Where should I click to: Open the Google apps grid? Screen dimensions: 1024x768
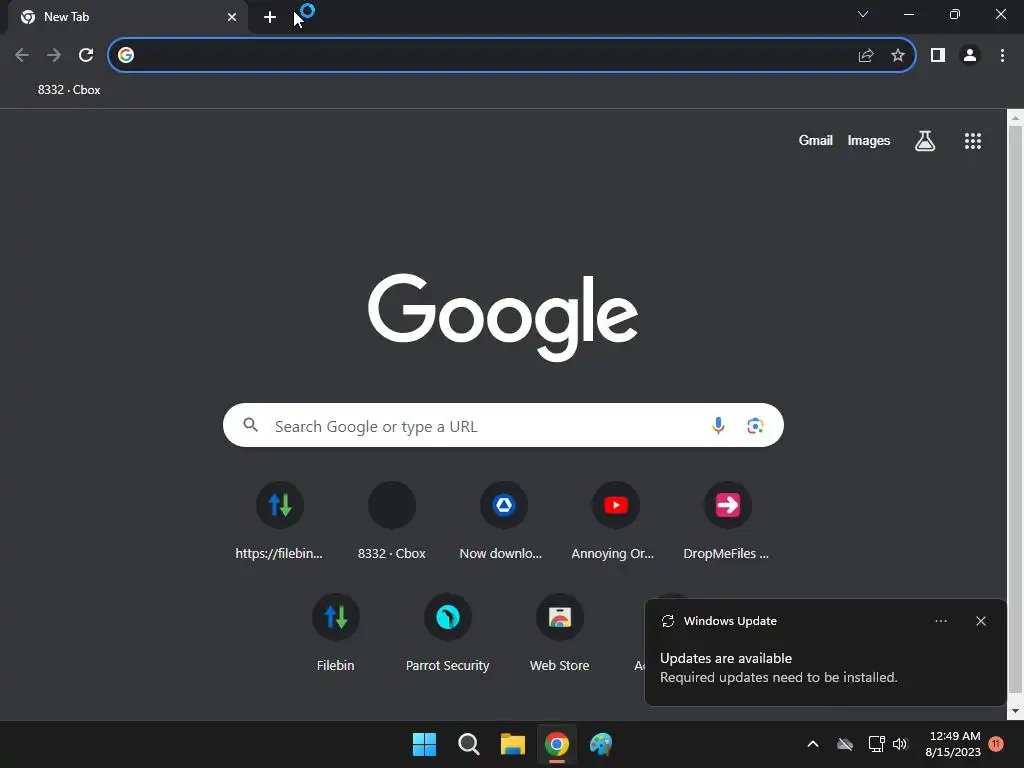pos(973,140)
